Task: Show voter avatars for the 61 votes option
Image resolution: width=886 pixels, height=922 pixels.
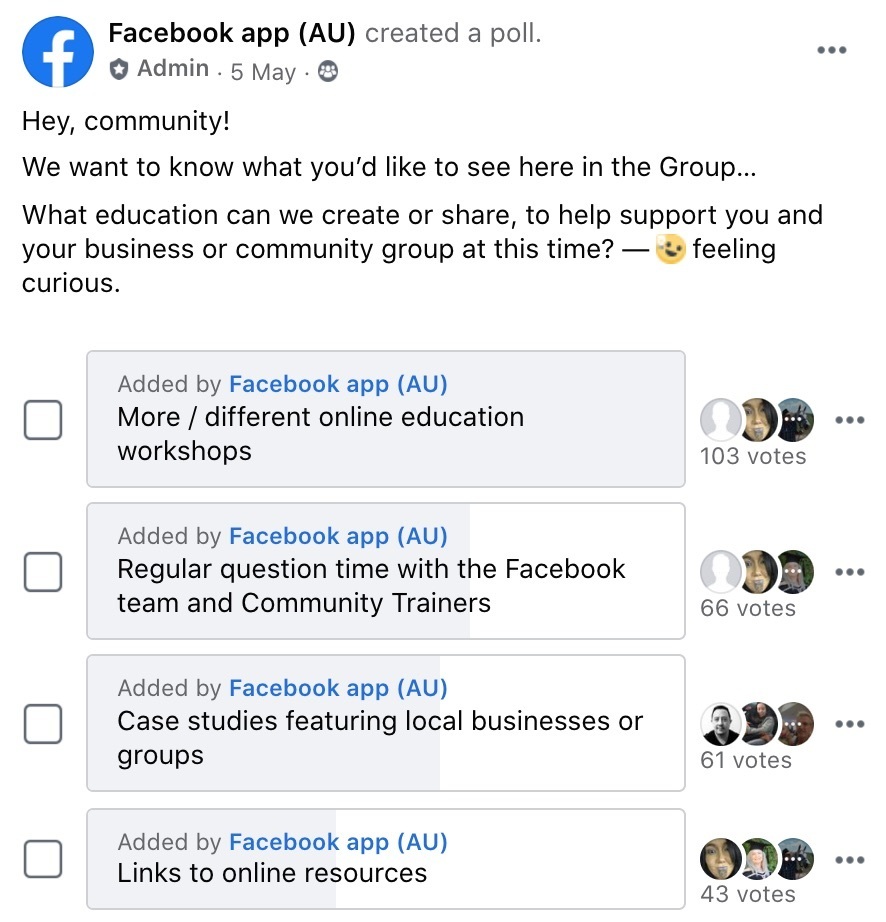Action: pos(757,723)
